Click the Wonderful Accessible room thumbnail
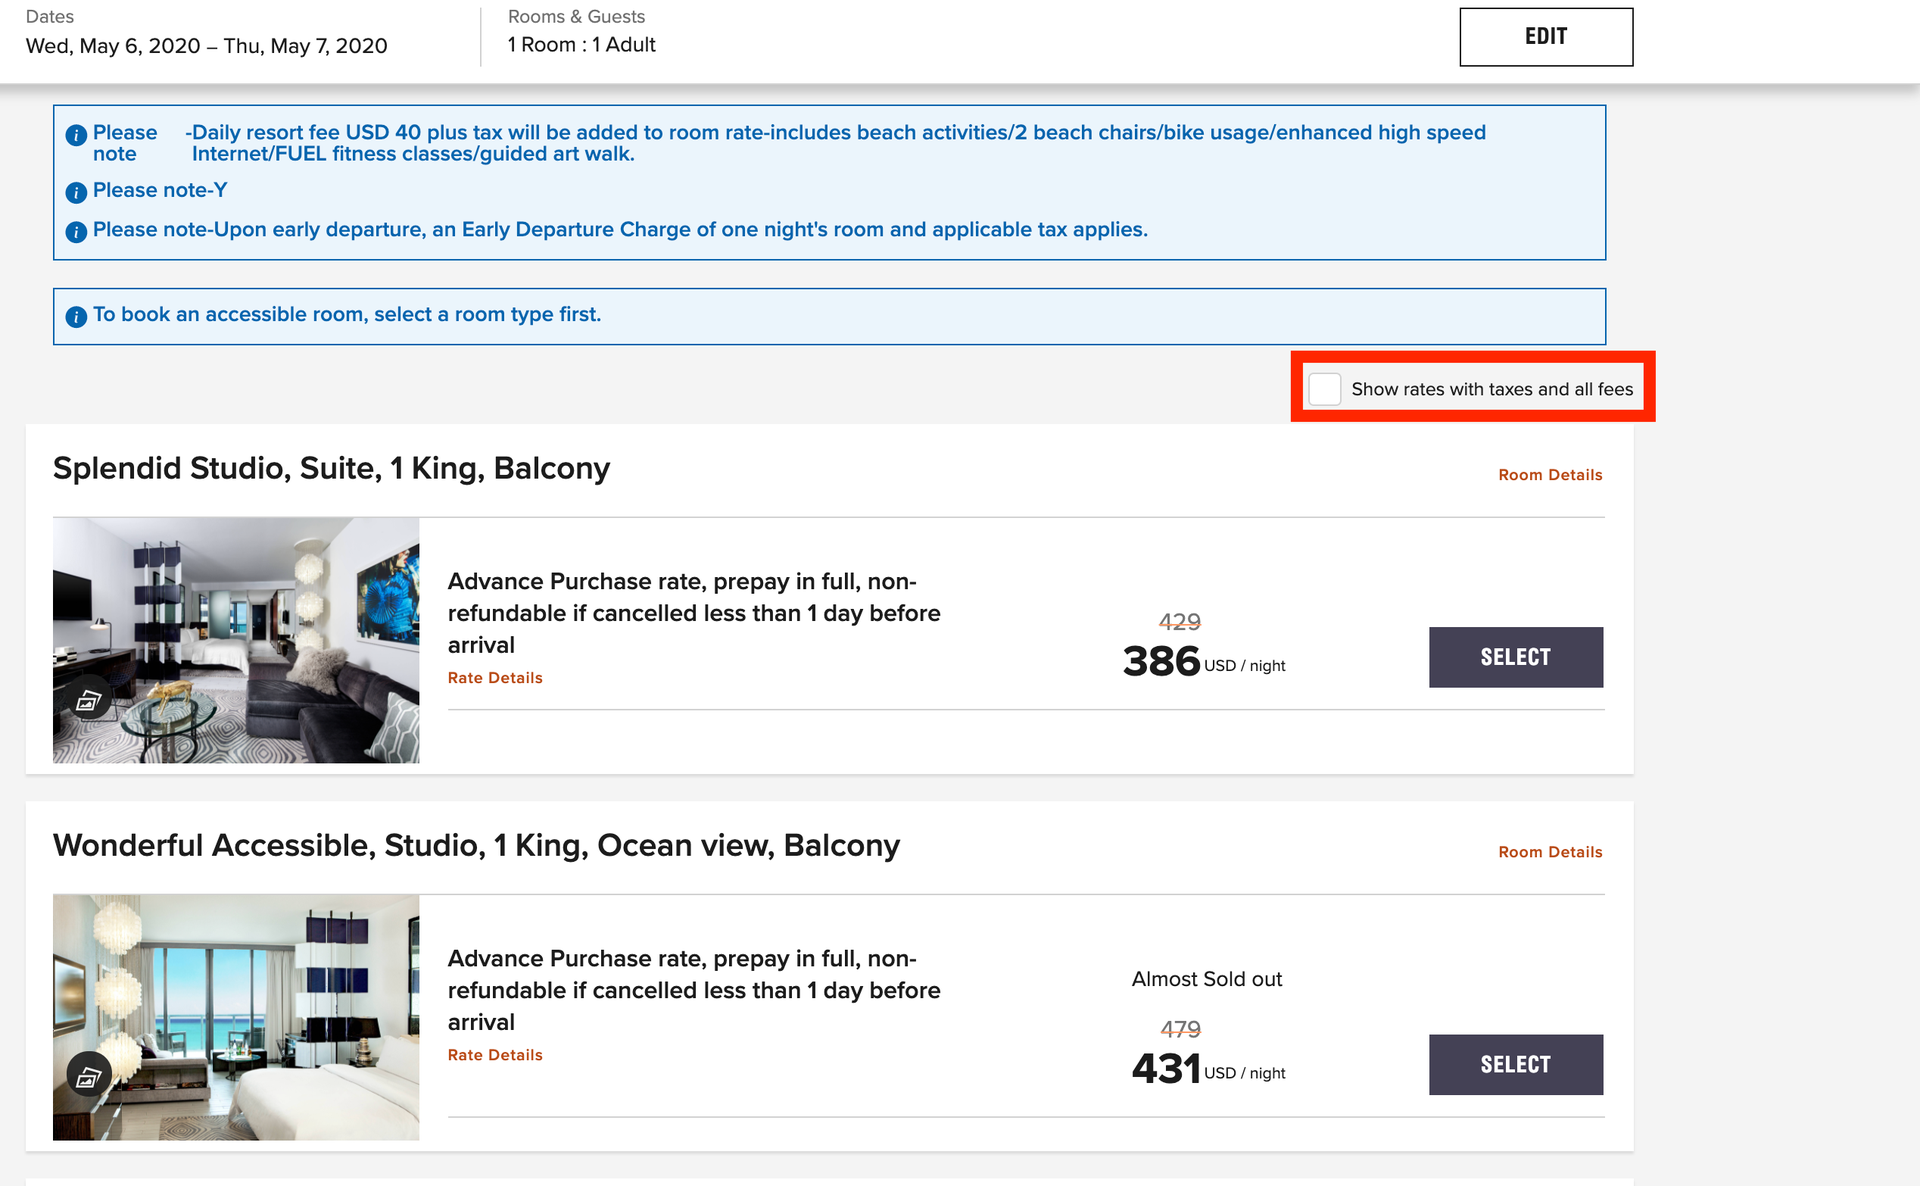The height and width of the screenshot is (1186, 1920). point(236,1017)
